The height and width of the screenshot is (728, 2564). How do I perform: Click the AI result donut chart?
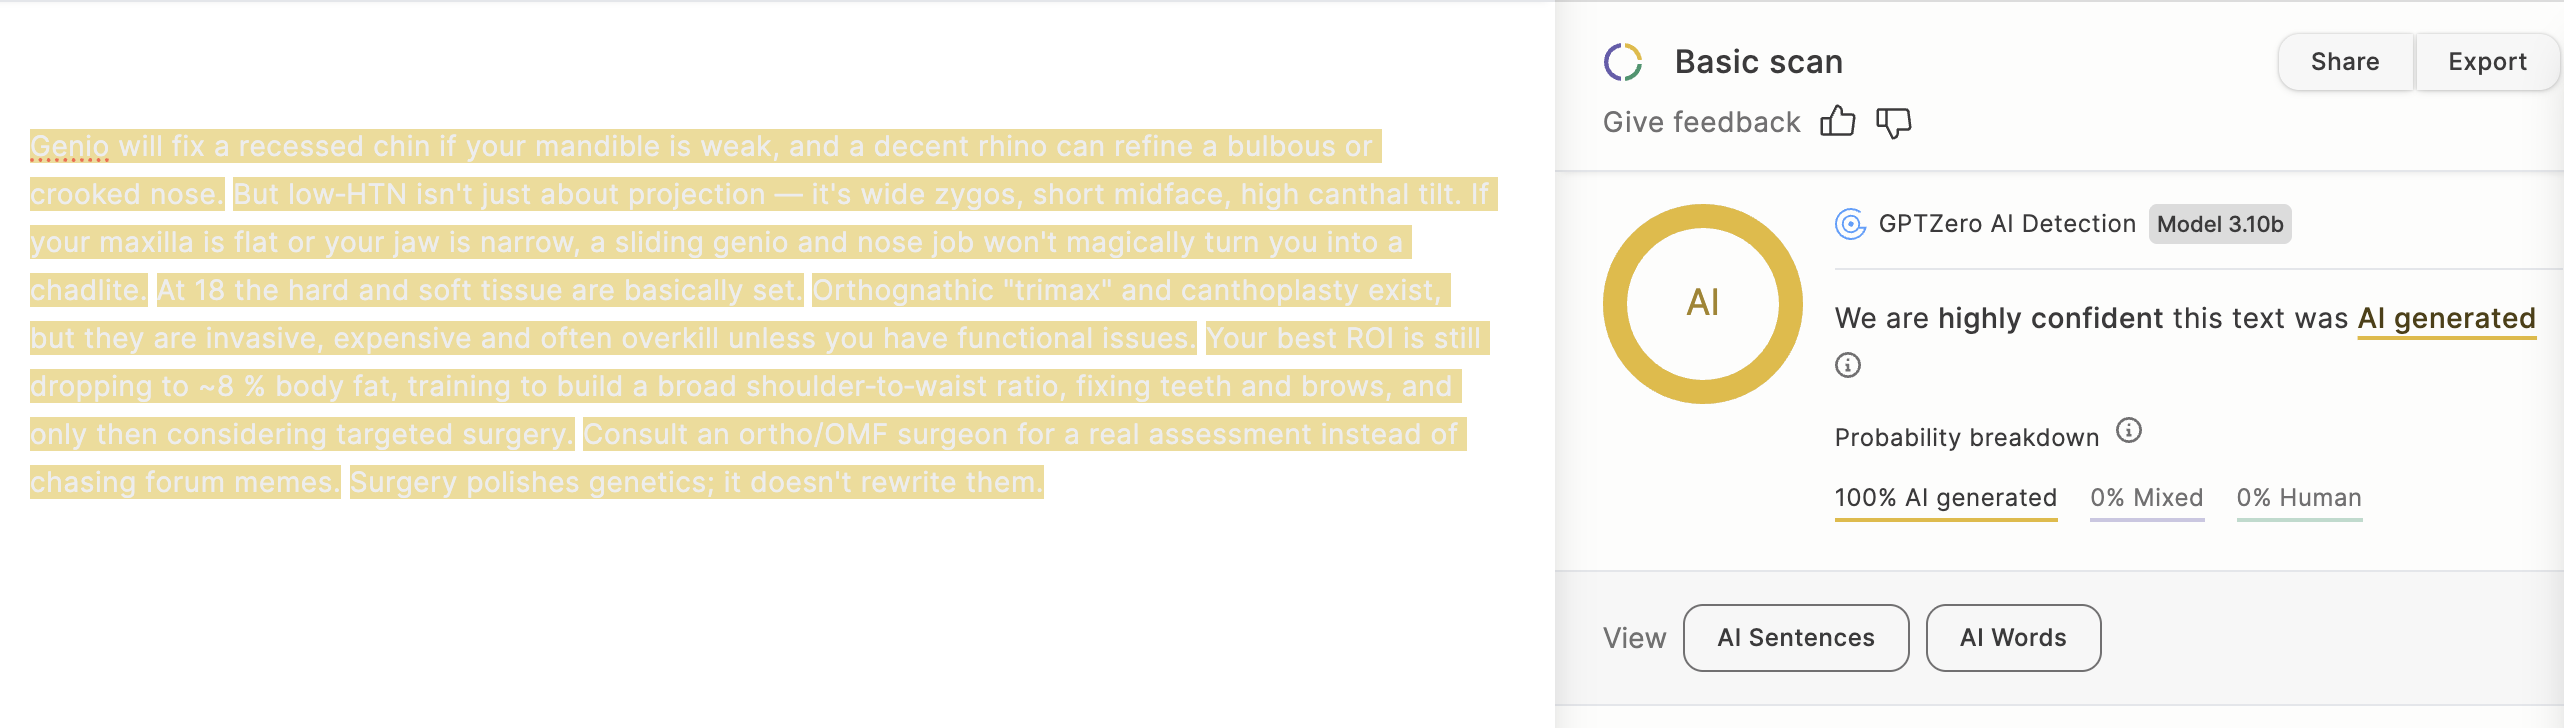1703,303
